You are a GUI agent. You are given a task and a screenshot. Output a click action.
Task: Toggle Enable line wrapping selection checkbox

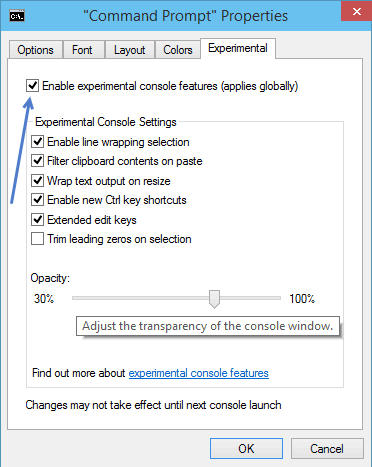(x=38, y=142)
